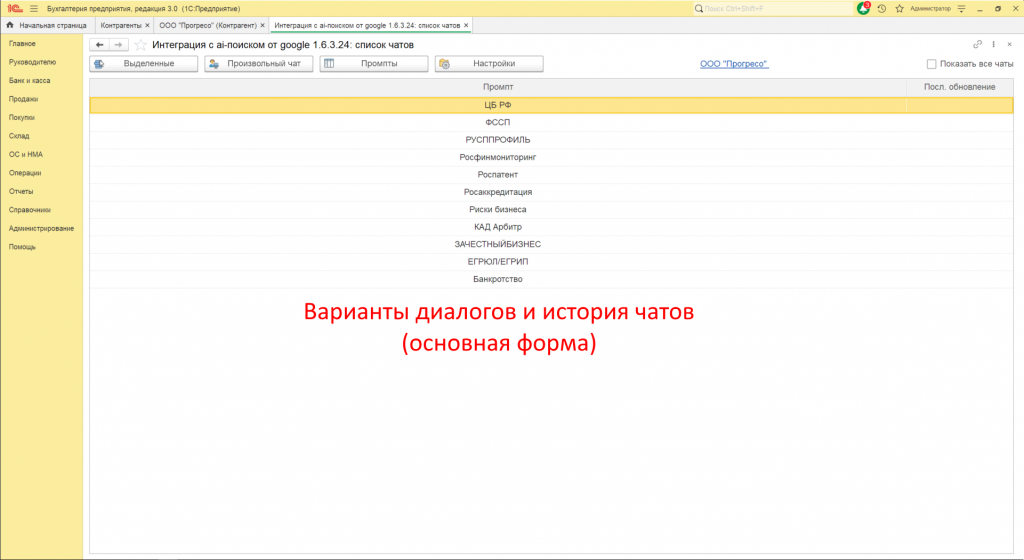Image resolution: width=1024 pixels, height=560 pixels.
Task: Click the global search field
Action: tap(773, 8)
